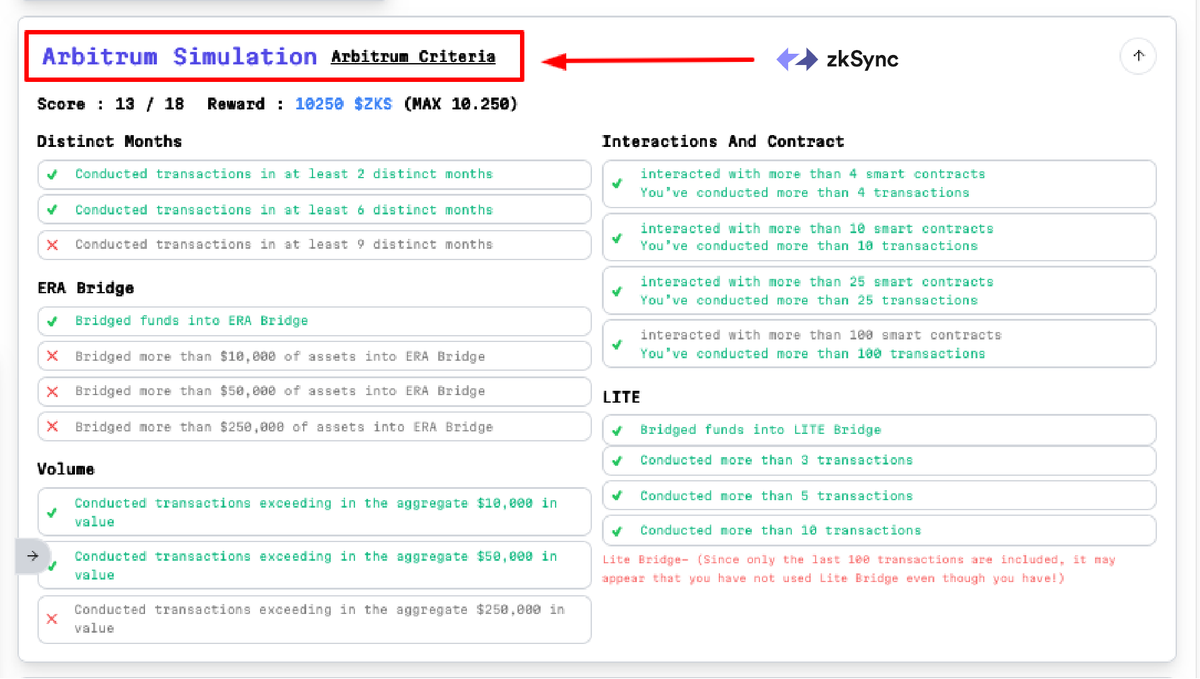This screenshot has width=1200, height=679.
Task: Click 'Bridged more than $250,000' ERA row
Action: [x=314, y=427]
